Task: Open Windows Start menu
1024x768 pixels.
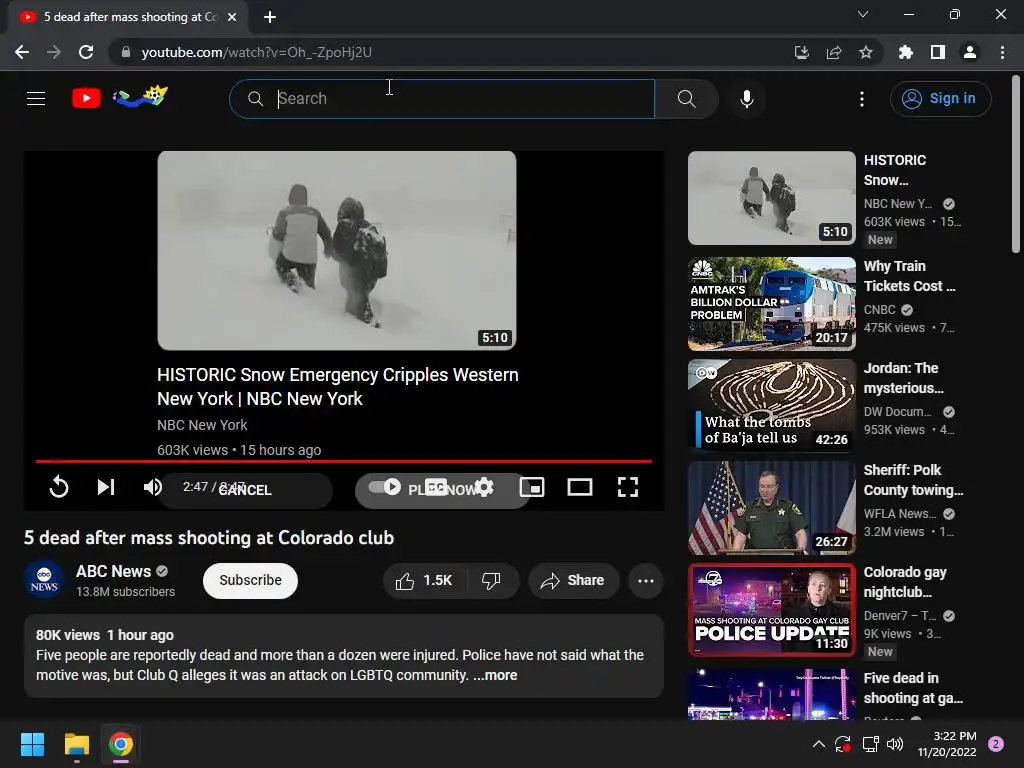Action: (32, 744)
